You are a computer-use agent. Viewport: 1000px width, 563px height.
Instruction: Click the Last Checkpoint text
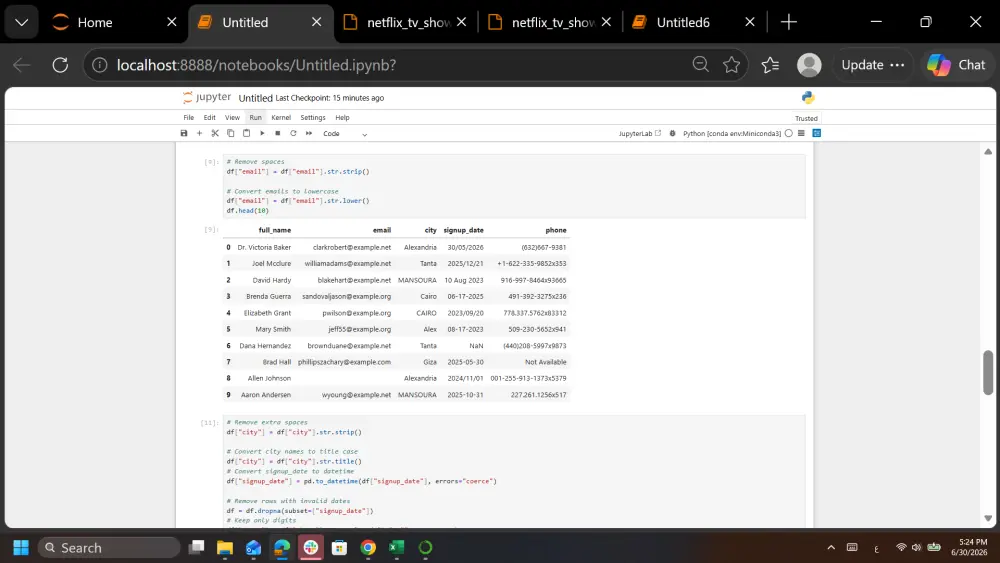(x=330, y=98)
